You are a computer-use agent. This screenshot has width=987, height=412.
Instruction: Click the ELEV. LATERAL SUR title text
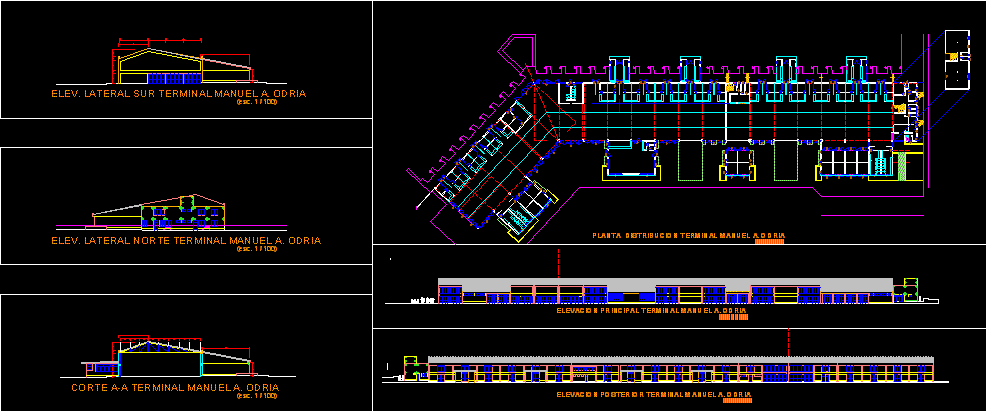(x=177, y=93)
